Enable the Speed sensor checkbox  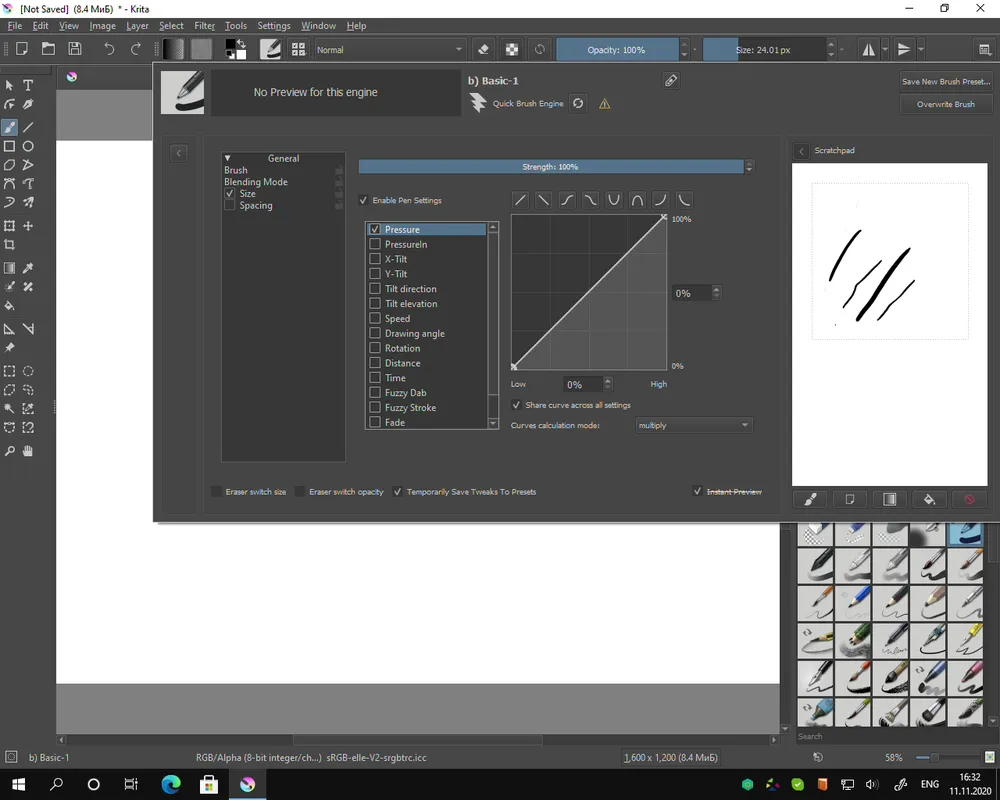[375, 319]
